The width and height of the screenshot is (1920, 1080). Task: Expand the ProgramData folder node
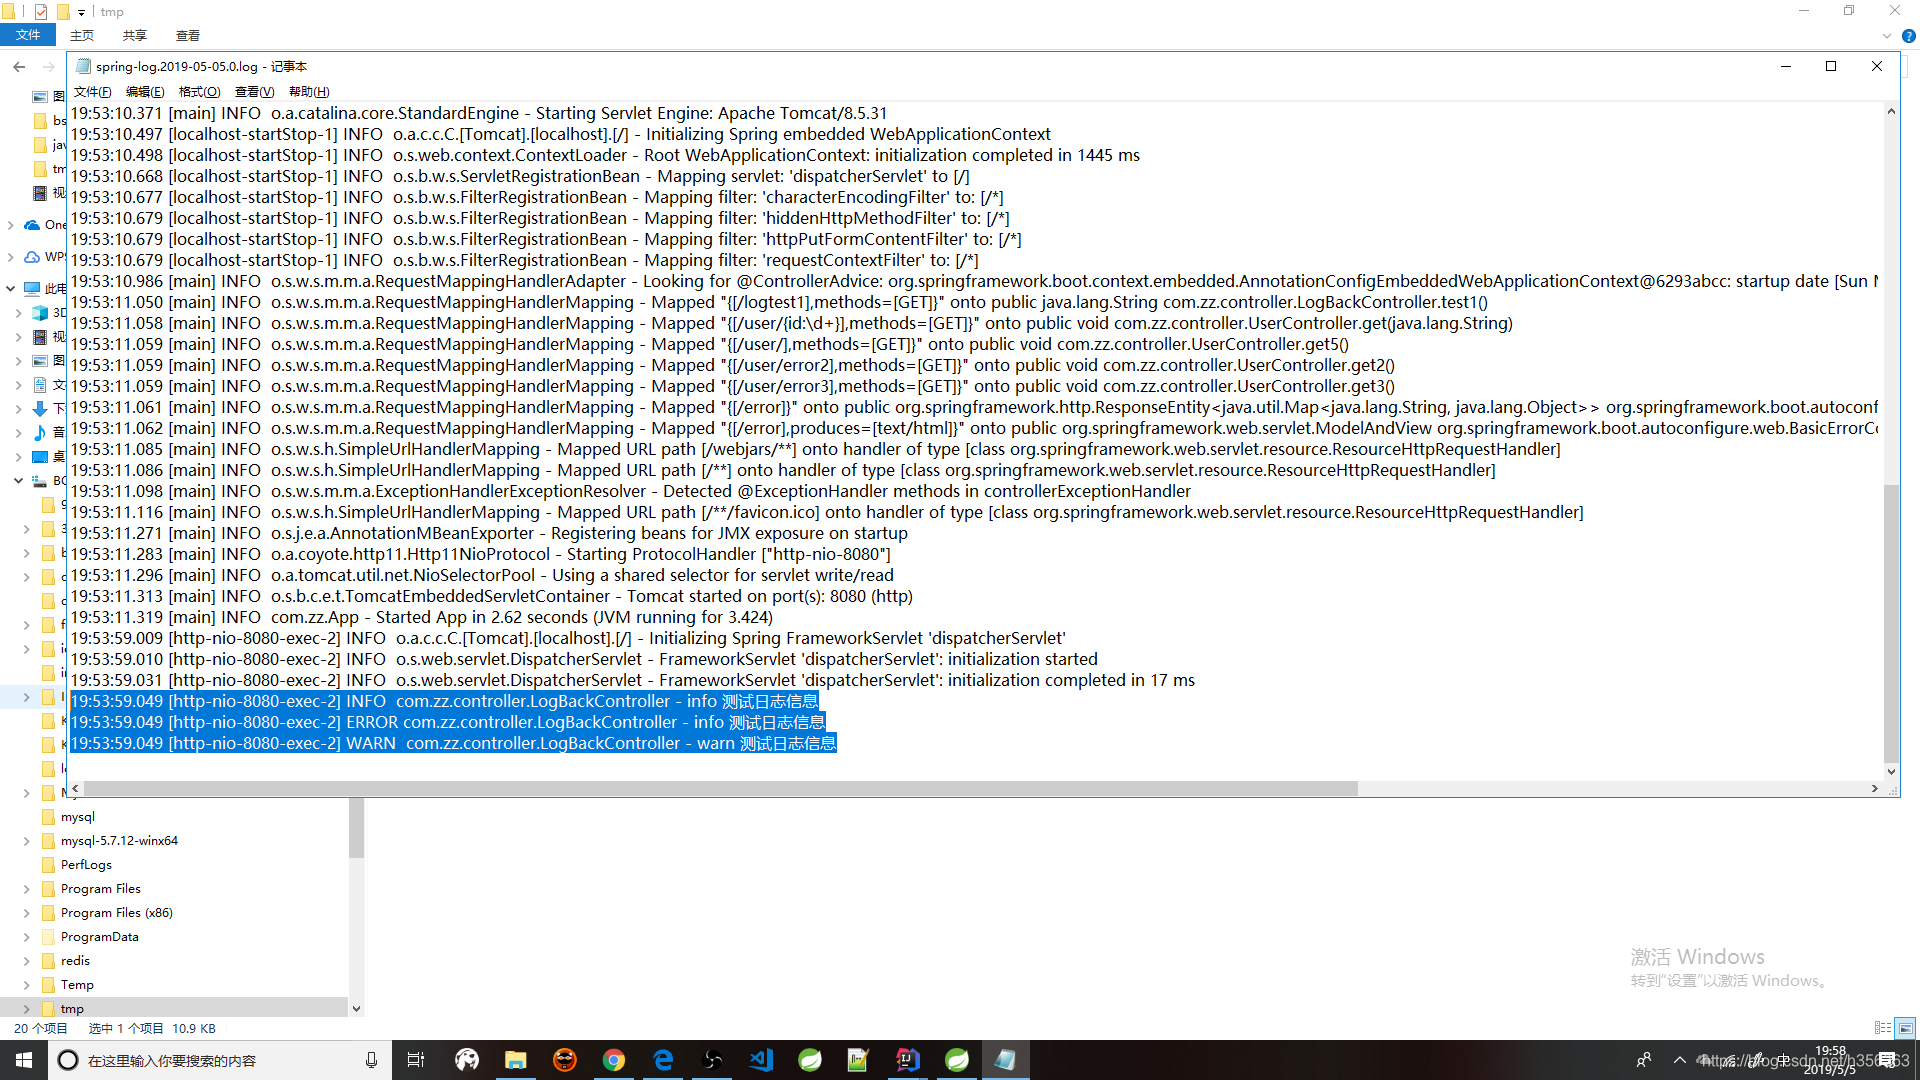click(27, 937)
